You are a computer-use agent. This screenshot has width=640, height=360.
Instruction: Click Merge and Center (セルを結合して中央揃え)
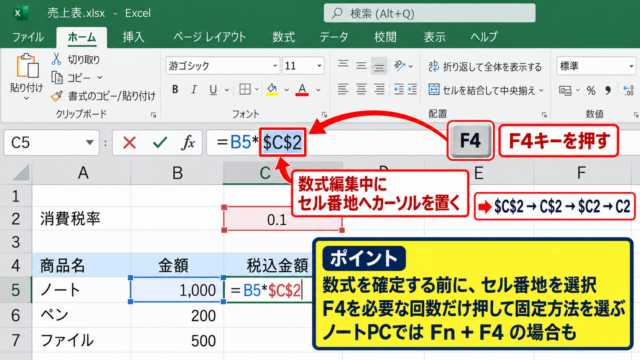pos(482,90)
